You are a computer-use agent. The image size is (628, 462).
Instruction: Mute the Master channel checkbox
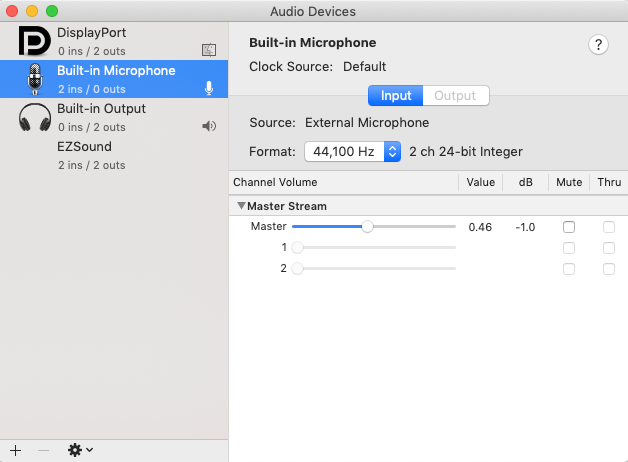coord(569,227)
